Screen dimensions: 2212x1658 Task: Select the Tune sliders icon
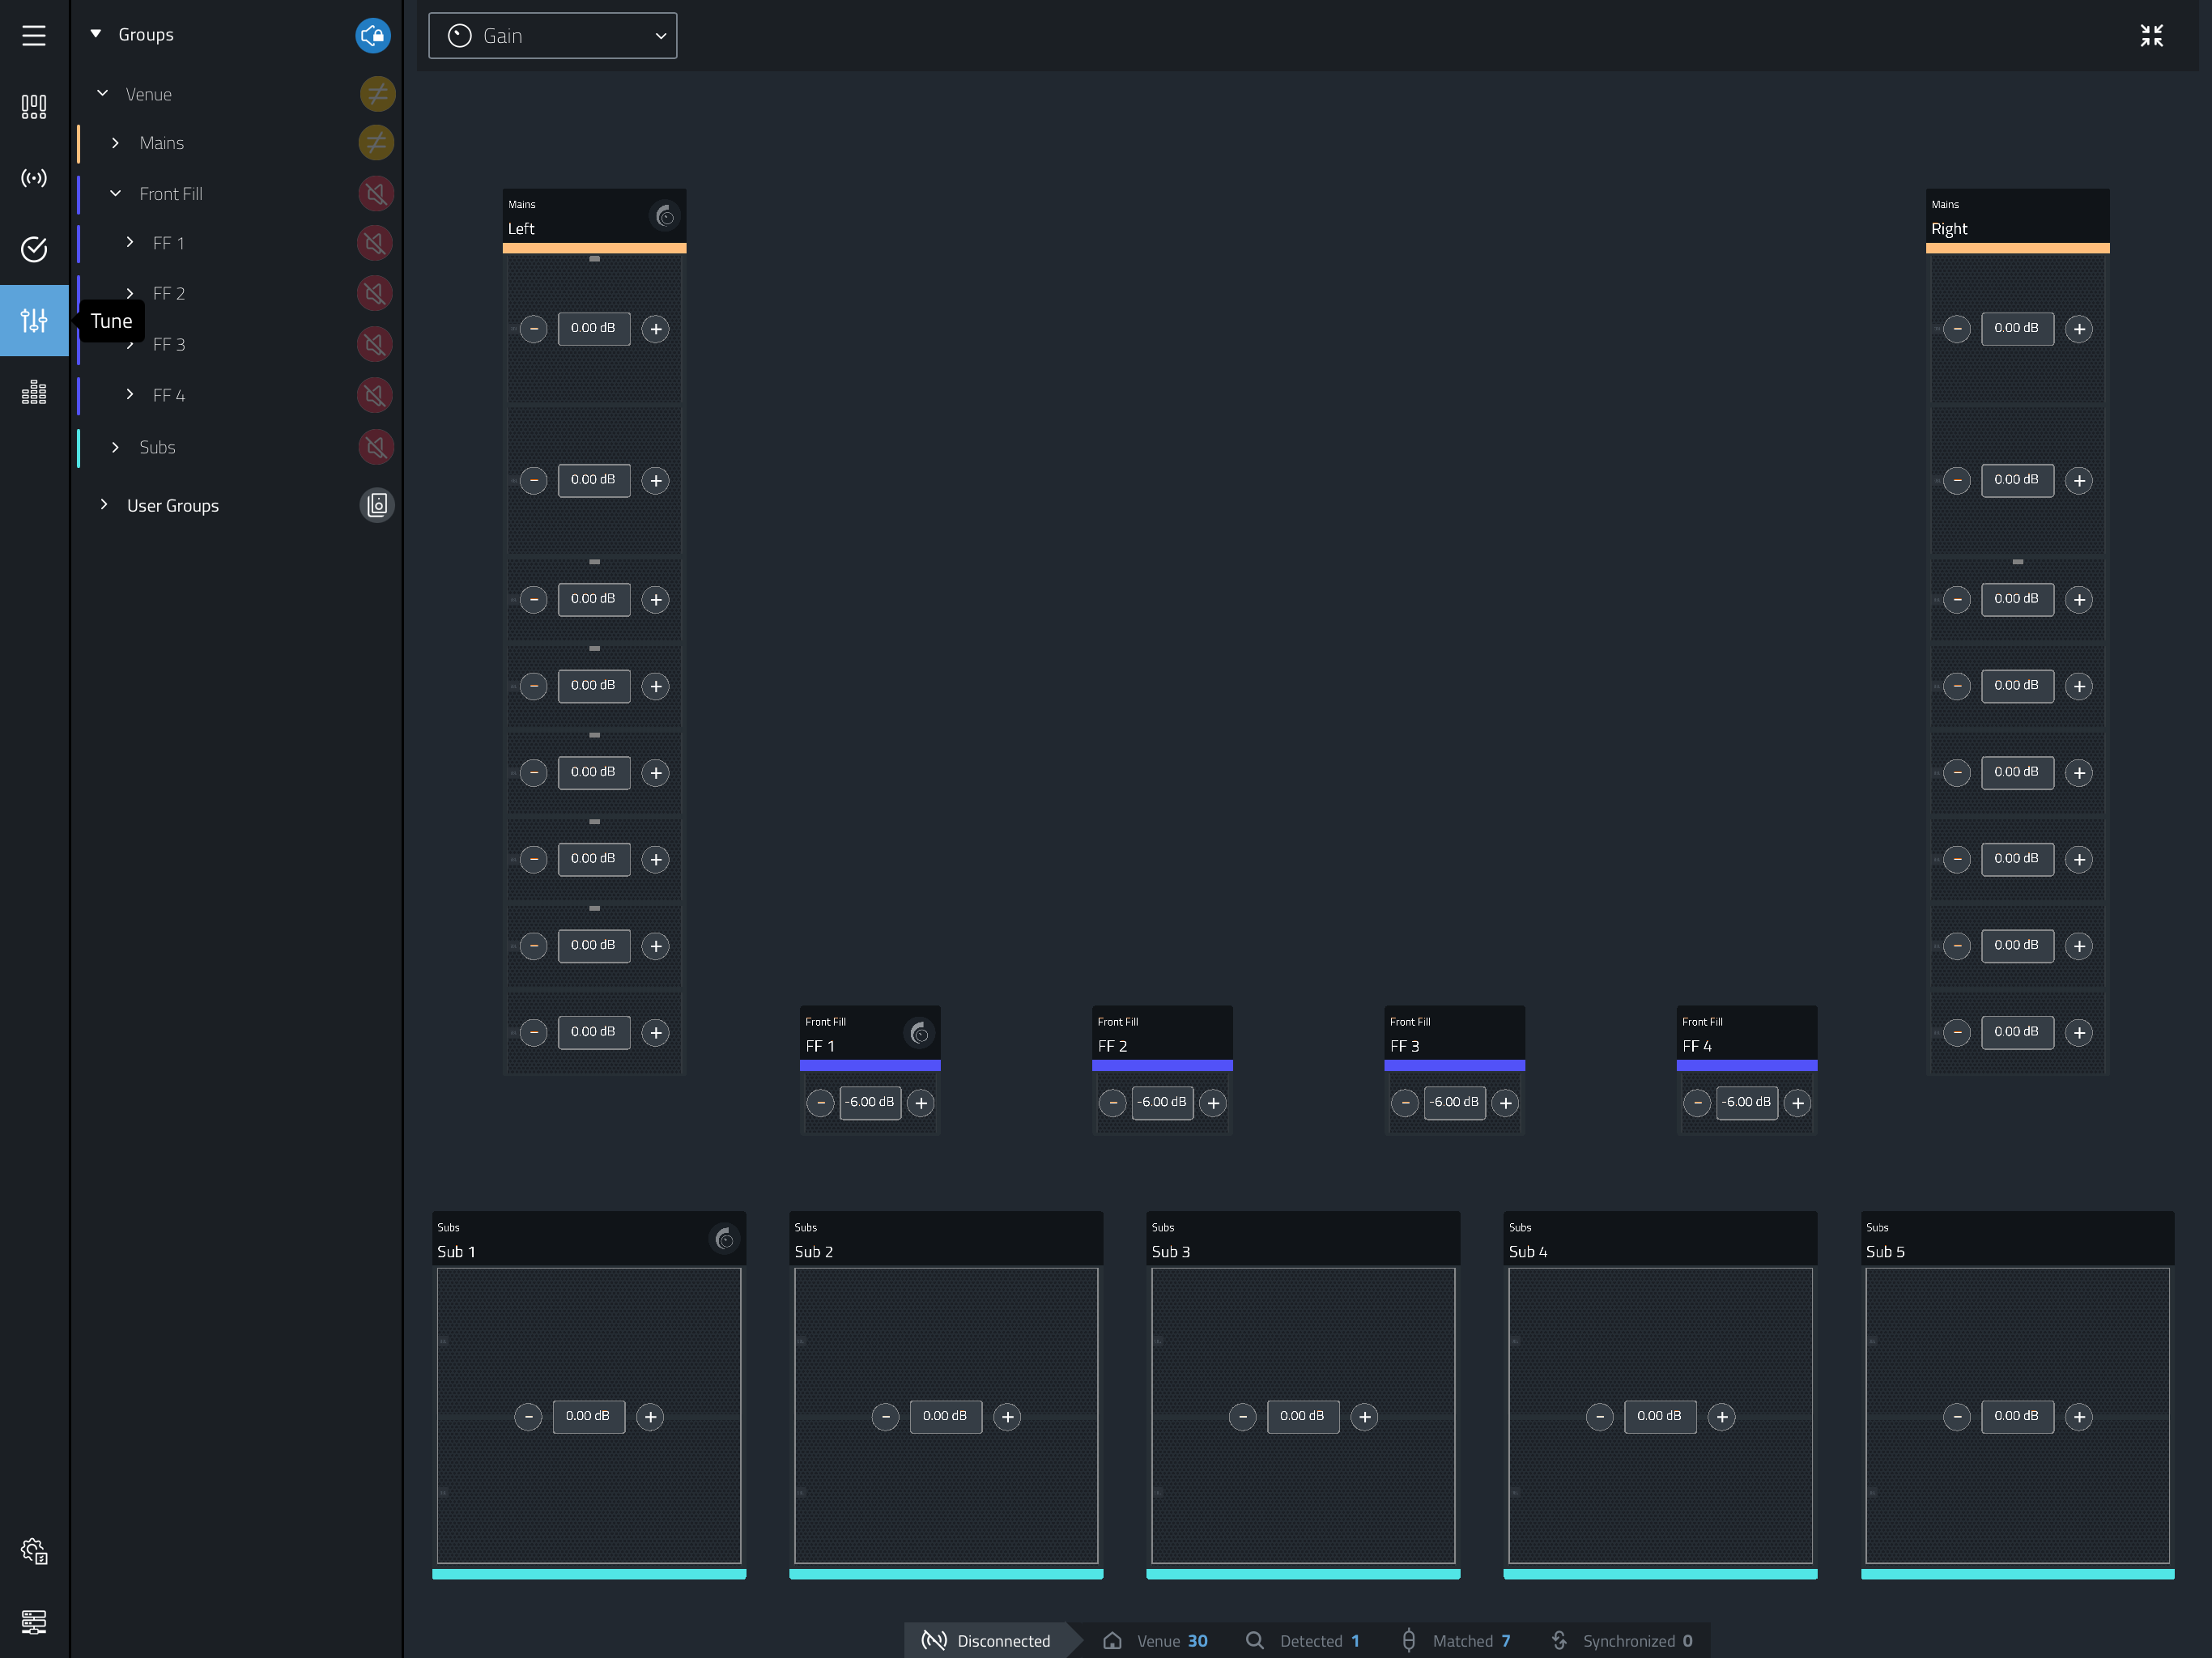pyautogui.click(x=34, y=320)
